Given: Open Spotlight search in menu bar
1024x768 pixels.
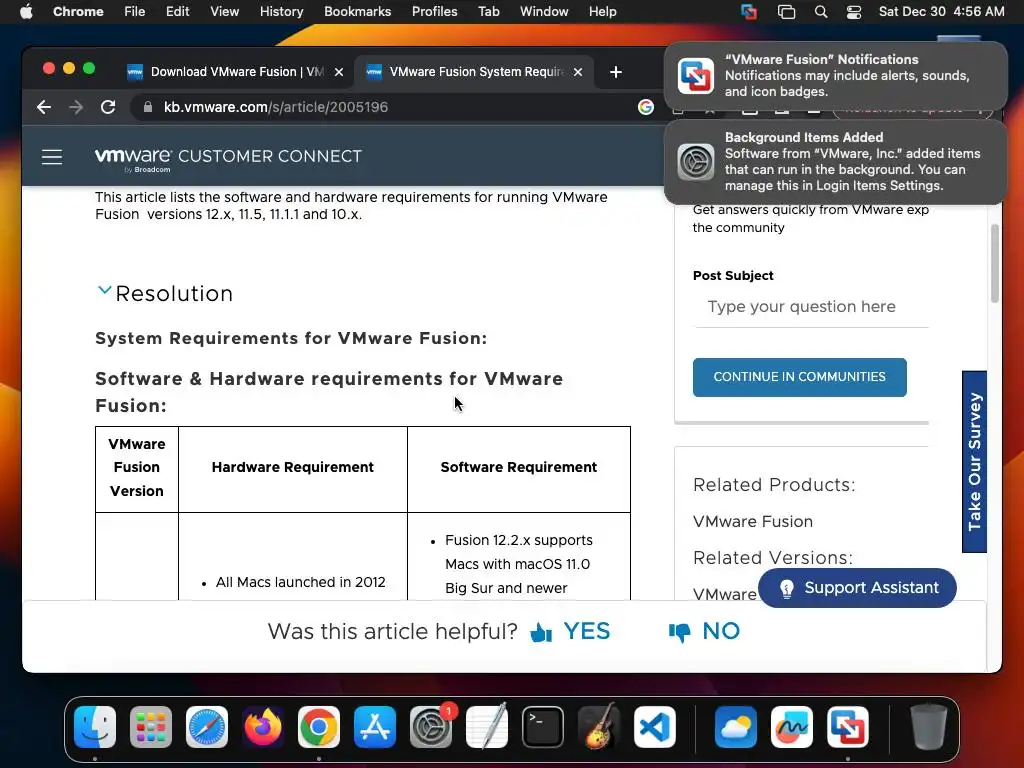Looking at the screenshot, I should coord(821,11).
